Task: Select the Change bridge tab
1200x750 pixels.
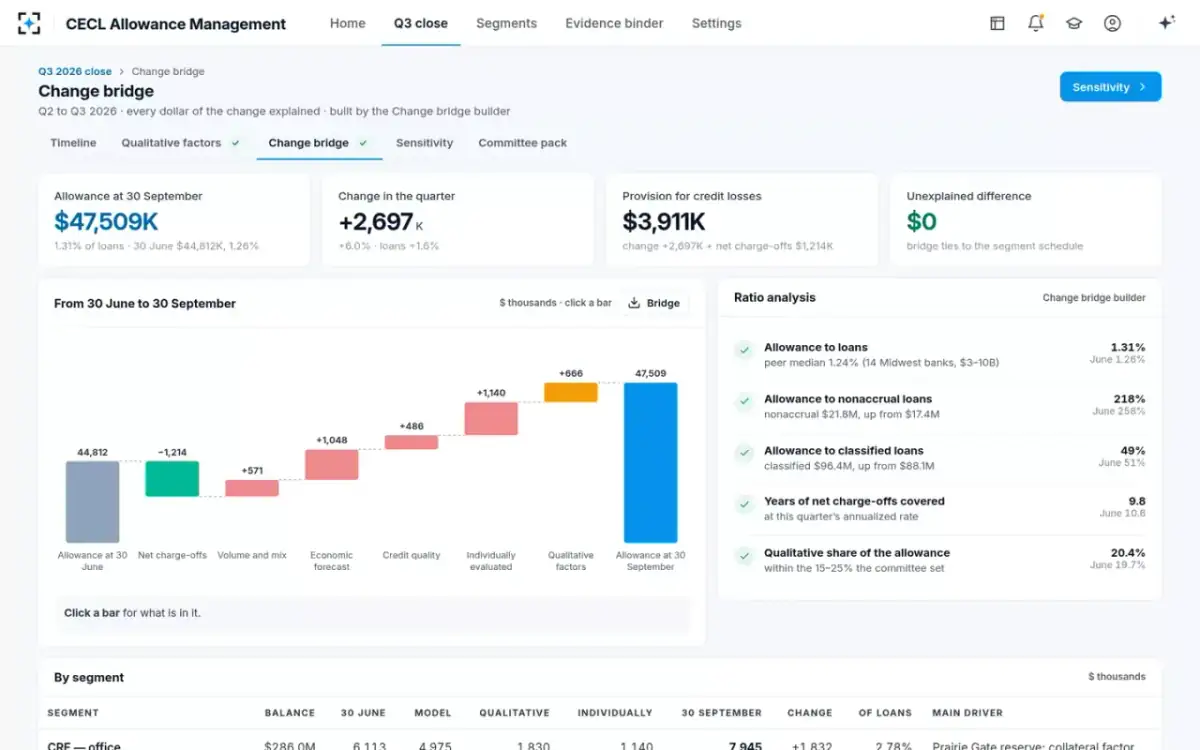Action: (x=318, y=143)
